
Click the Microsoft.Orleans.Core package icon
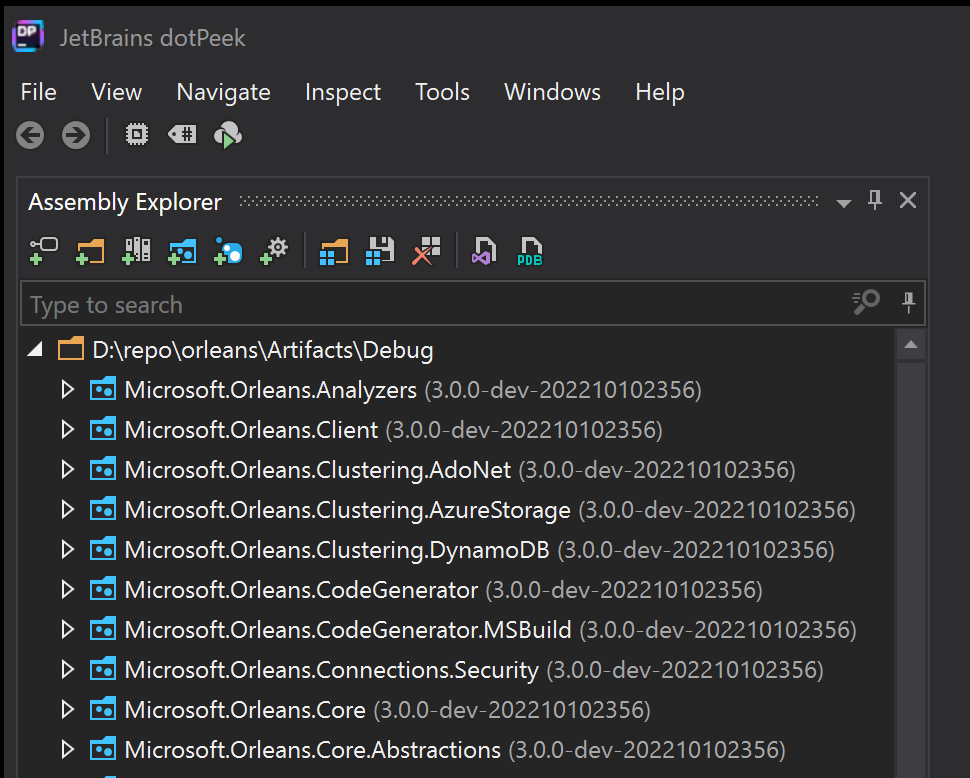coord(103,709)
